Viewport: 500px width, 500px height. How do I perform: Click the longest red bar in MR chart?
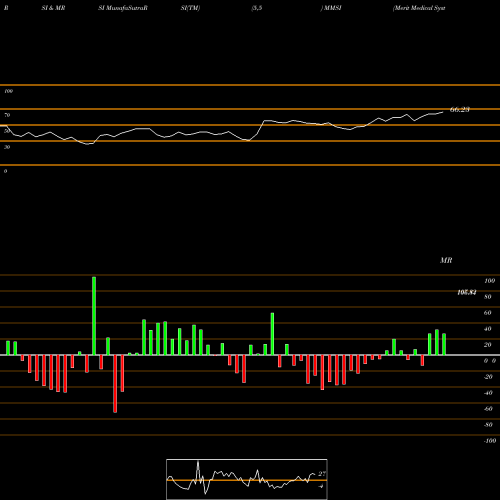point(115,384)
